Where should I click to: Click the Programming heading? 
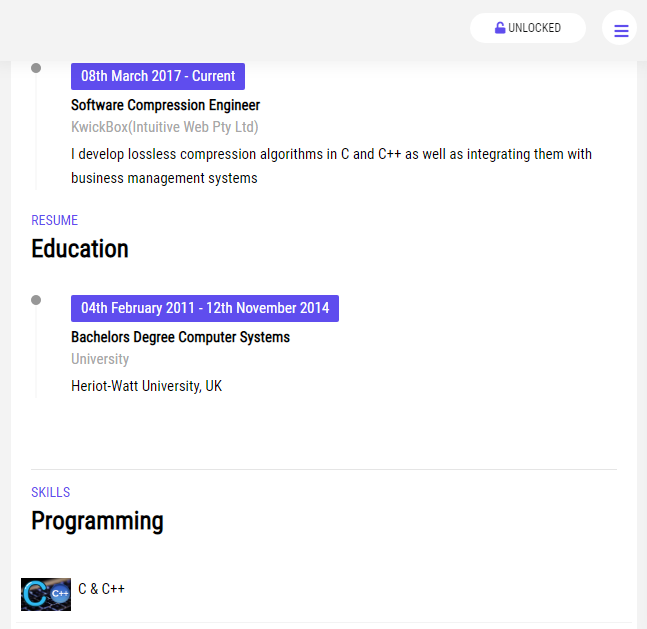click(97, 521)
